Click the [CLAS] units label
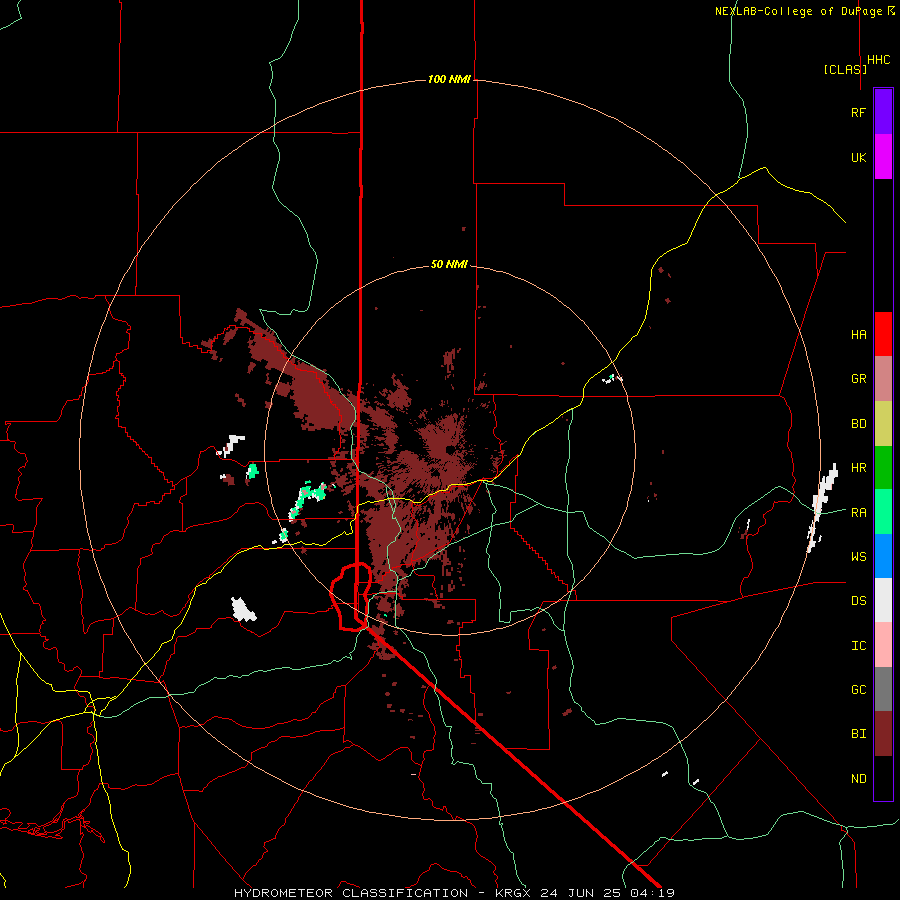 [x=845, y=69]
